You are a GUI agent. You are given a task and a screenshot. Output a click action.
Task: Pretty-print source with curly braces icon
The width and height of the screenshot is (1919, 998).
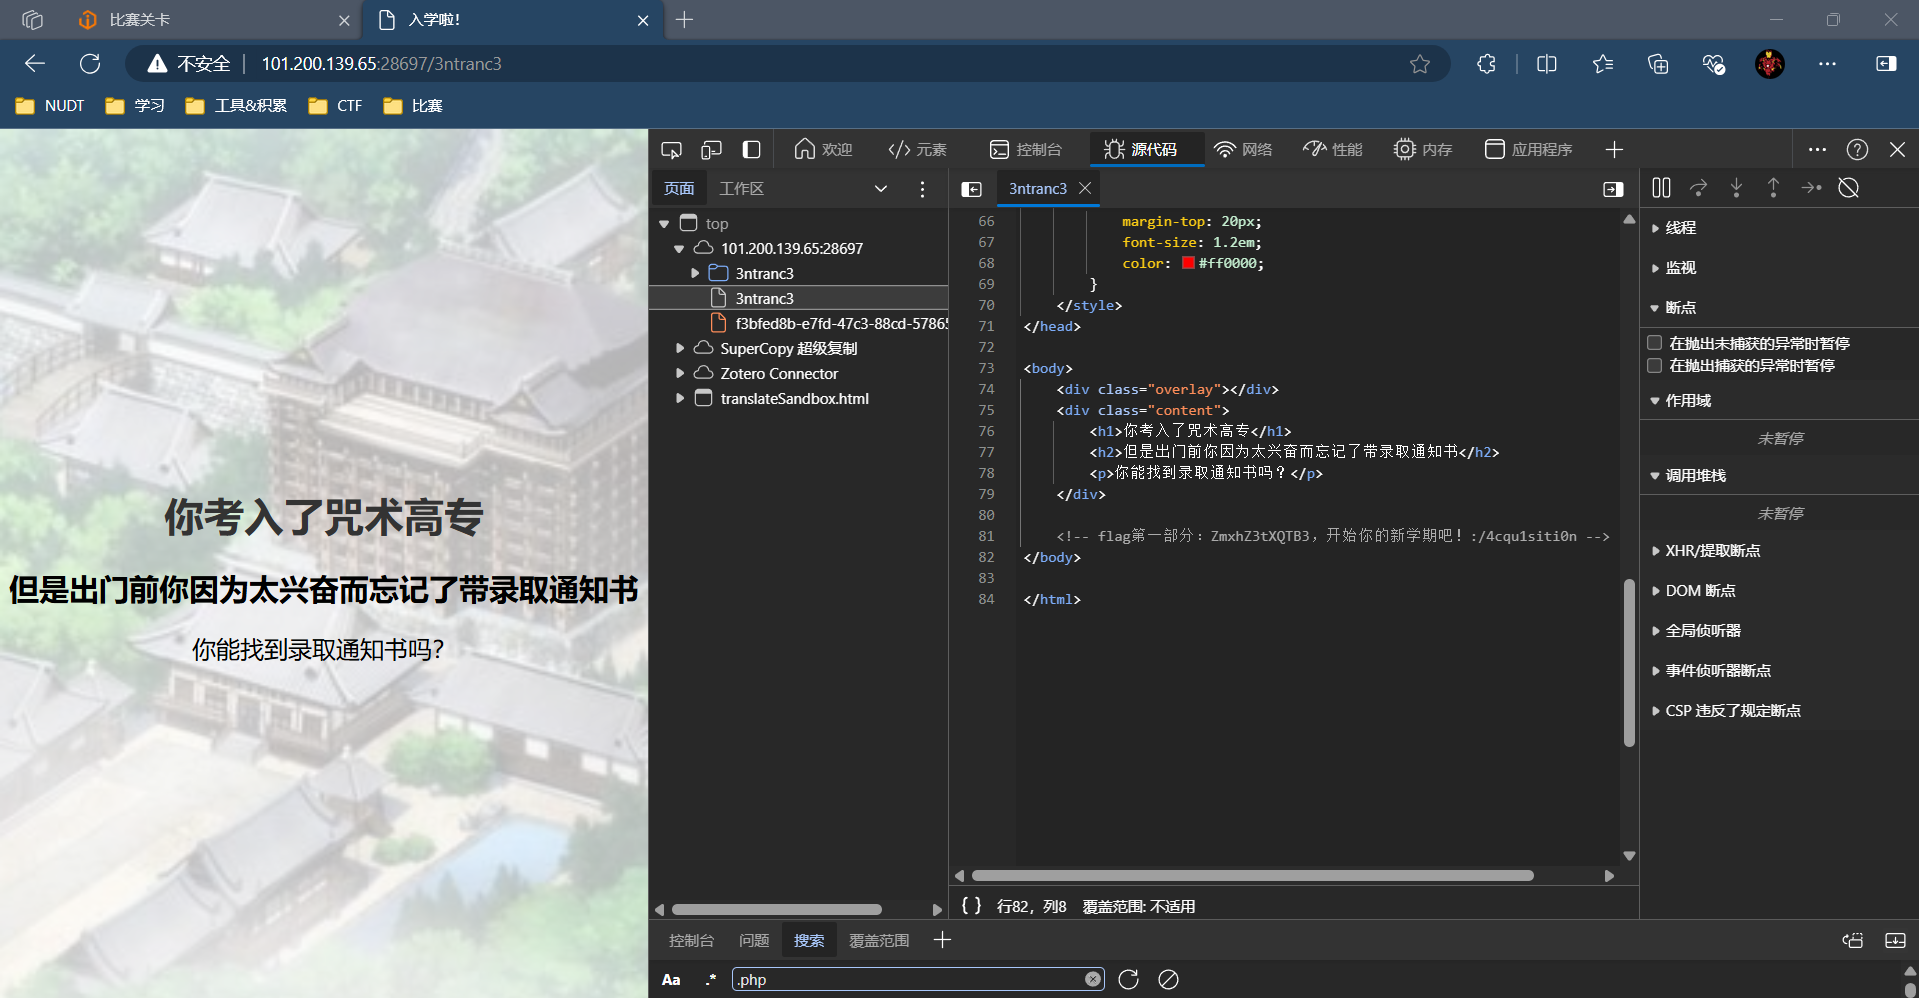pyautogui.click(x=971, y=906)
